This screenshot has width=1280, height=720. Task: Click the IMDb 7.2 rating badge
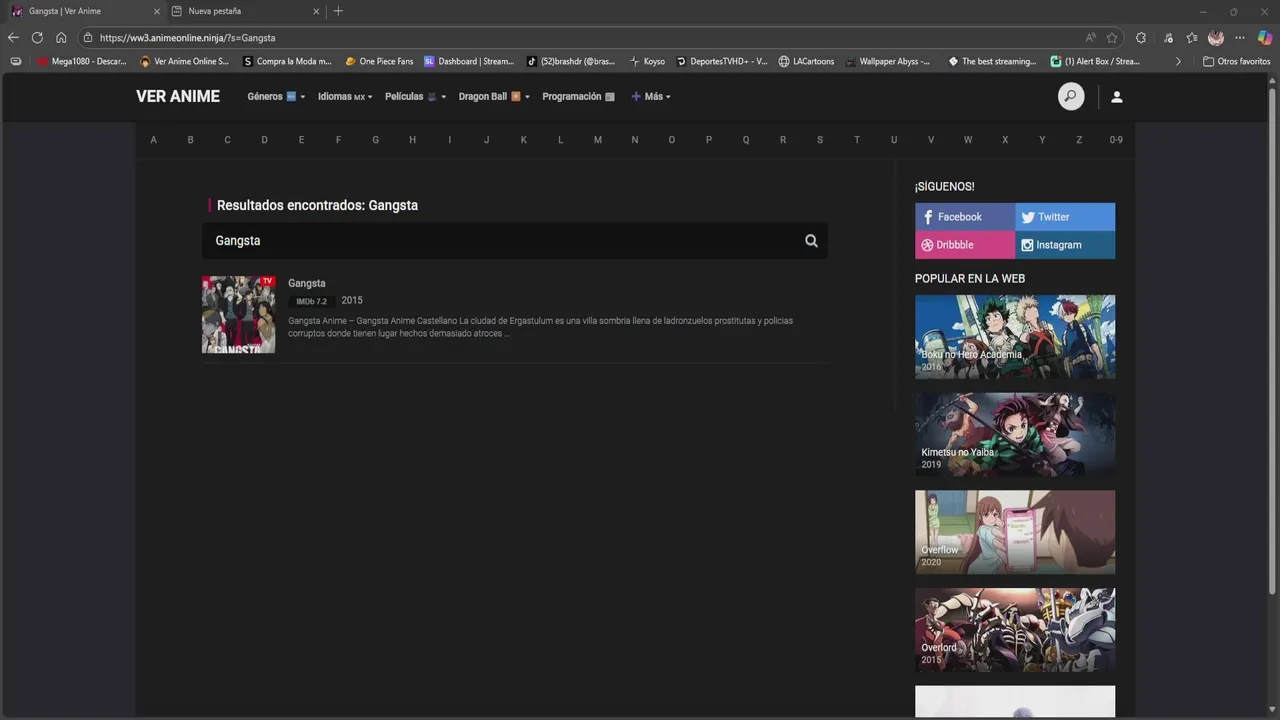pyautogui.click(x=311, y=301)
